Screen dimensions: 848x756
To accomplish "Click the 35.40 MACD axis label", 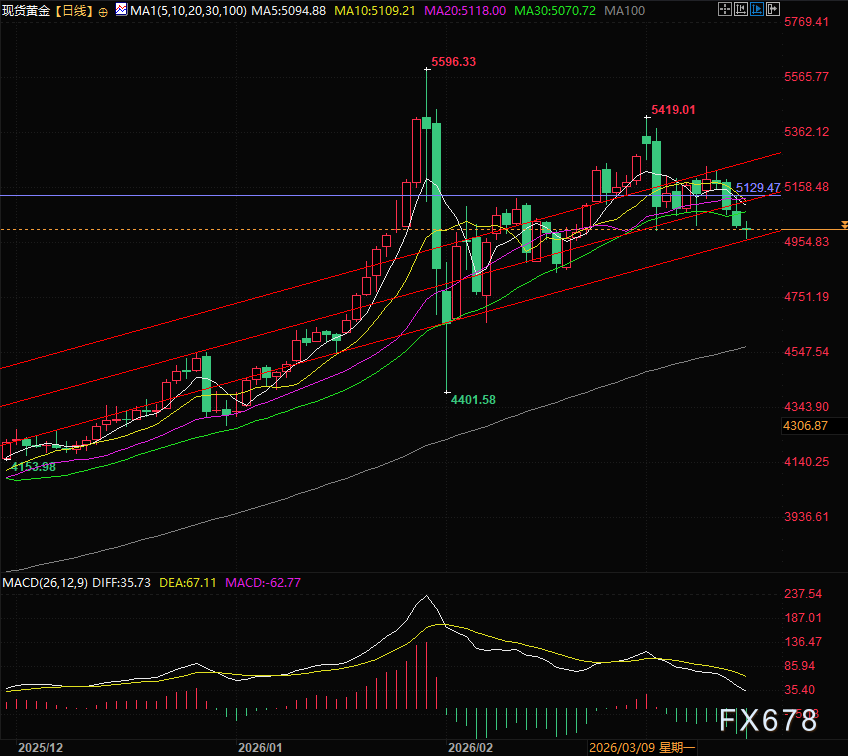I will pyautogui.click(x=799, y=689).
